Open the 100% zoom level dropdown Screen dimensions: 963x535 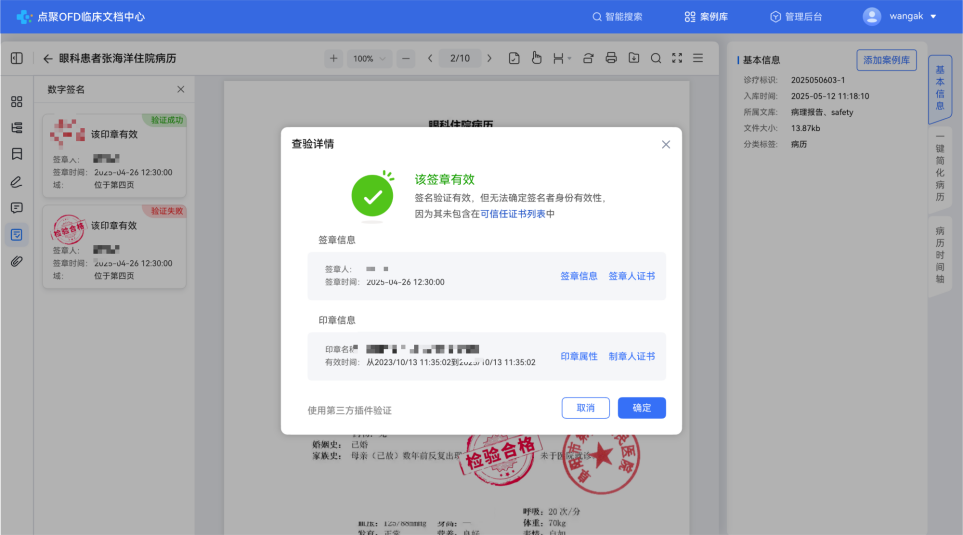coord(369,58)
